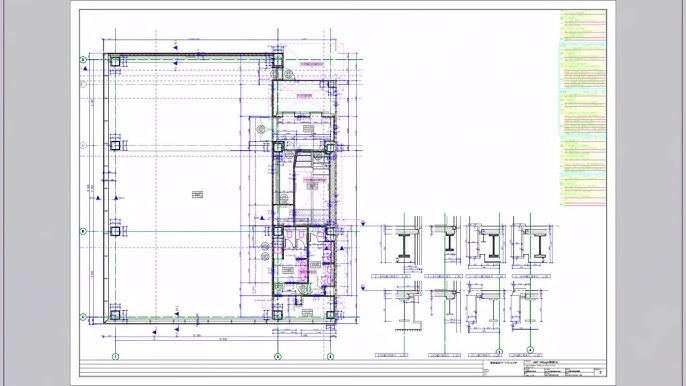
Task: Select the bottom-left corner column in the plan
Action: (115, 315)
